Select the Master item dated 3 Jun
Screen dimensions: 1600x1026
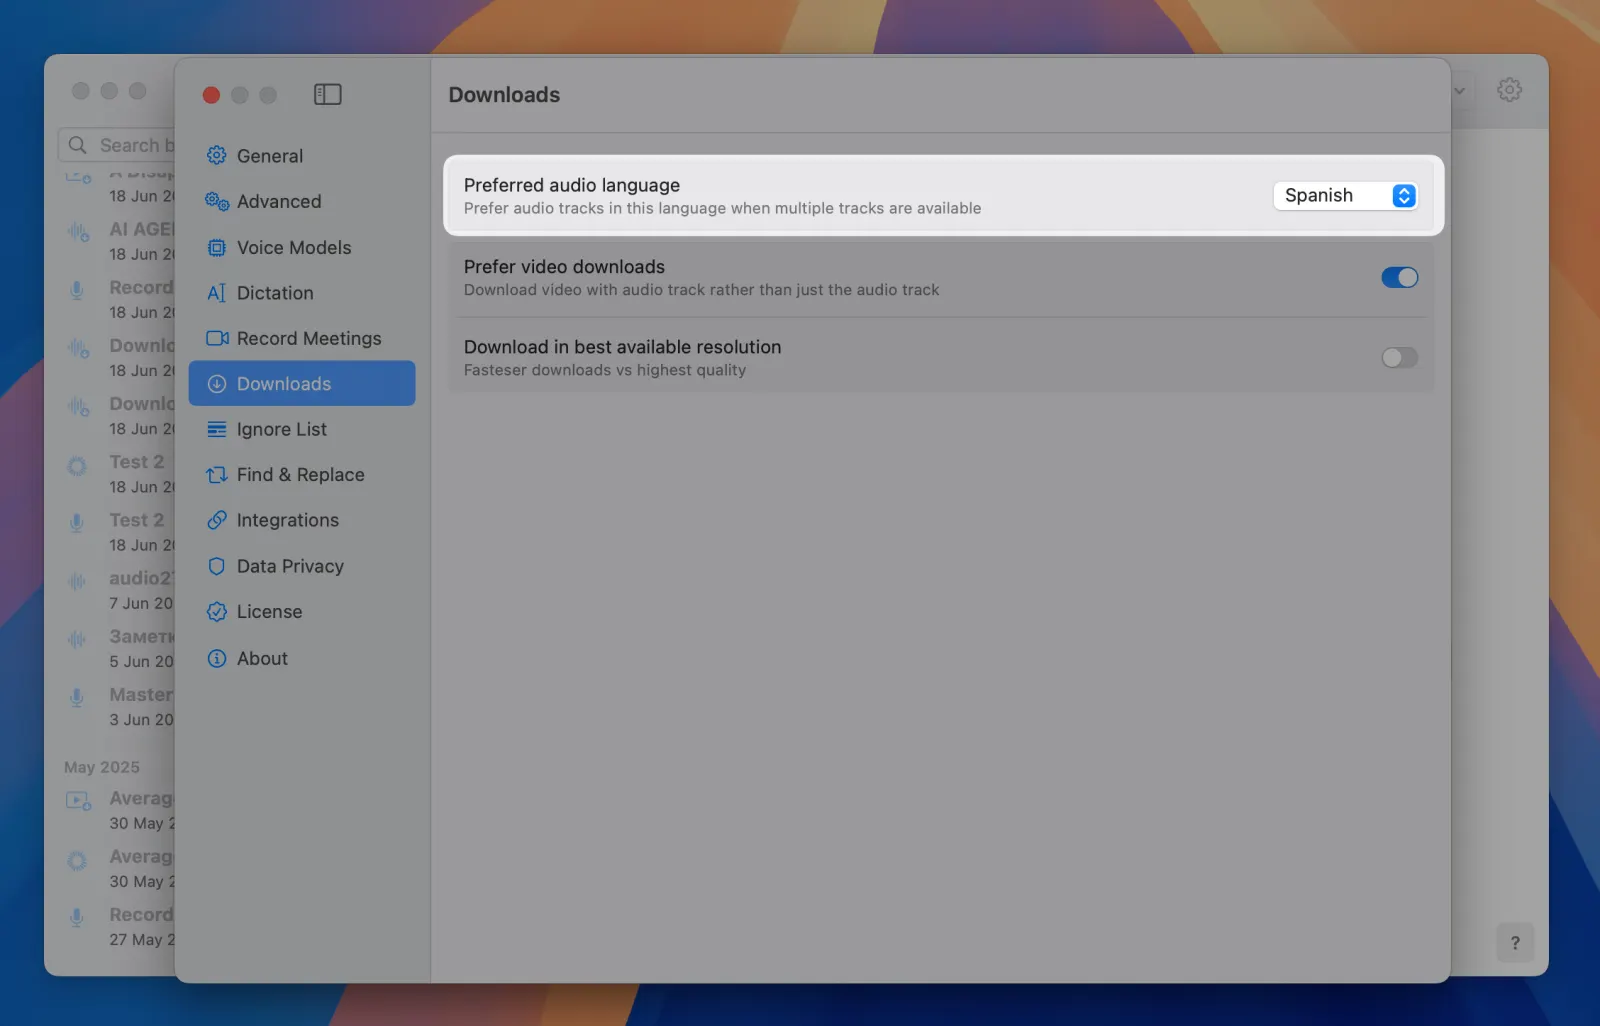point(120,706)
